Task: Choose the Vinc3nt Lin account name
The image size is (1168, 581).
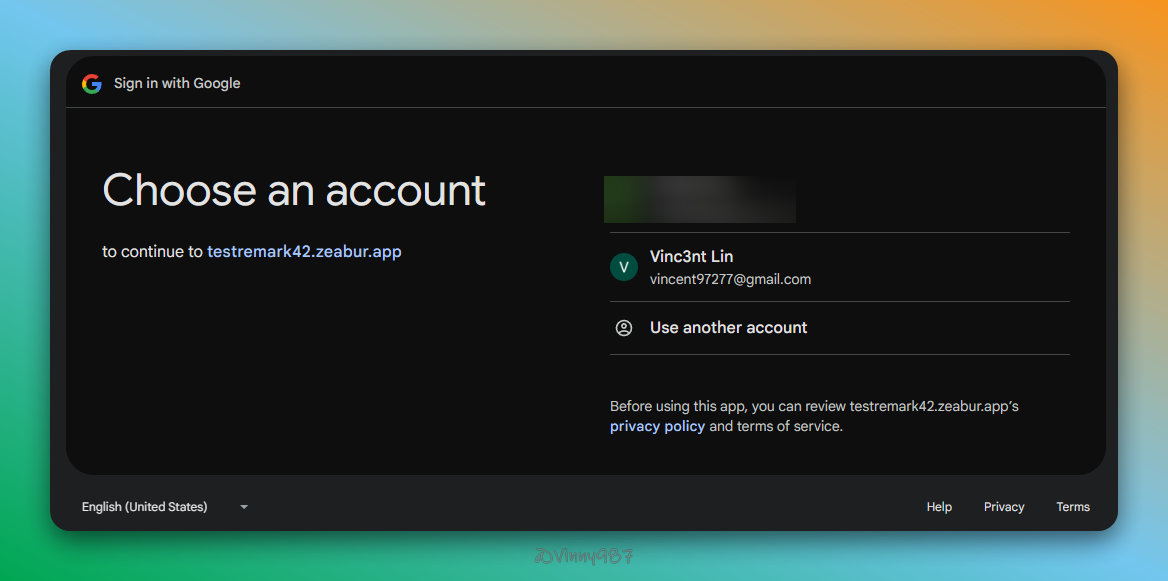Action: pos(691,257)
